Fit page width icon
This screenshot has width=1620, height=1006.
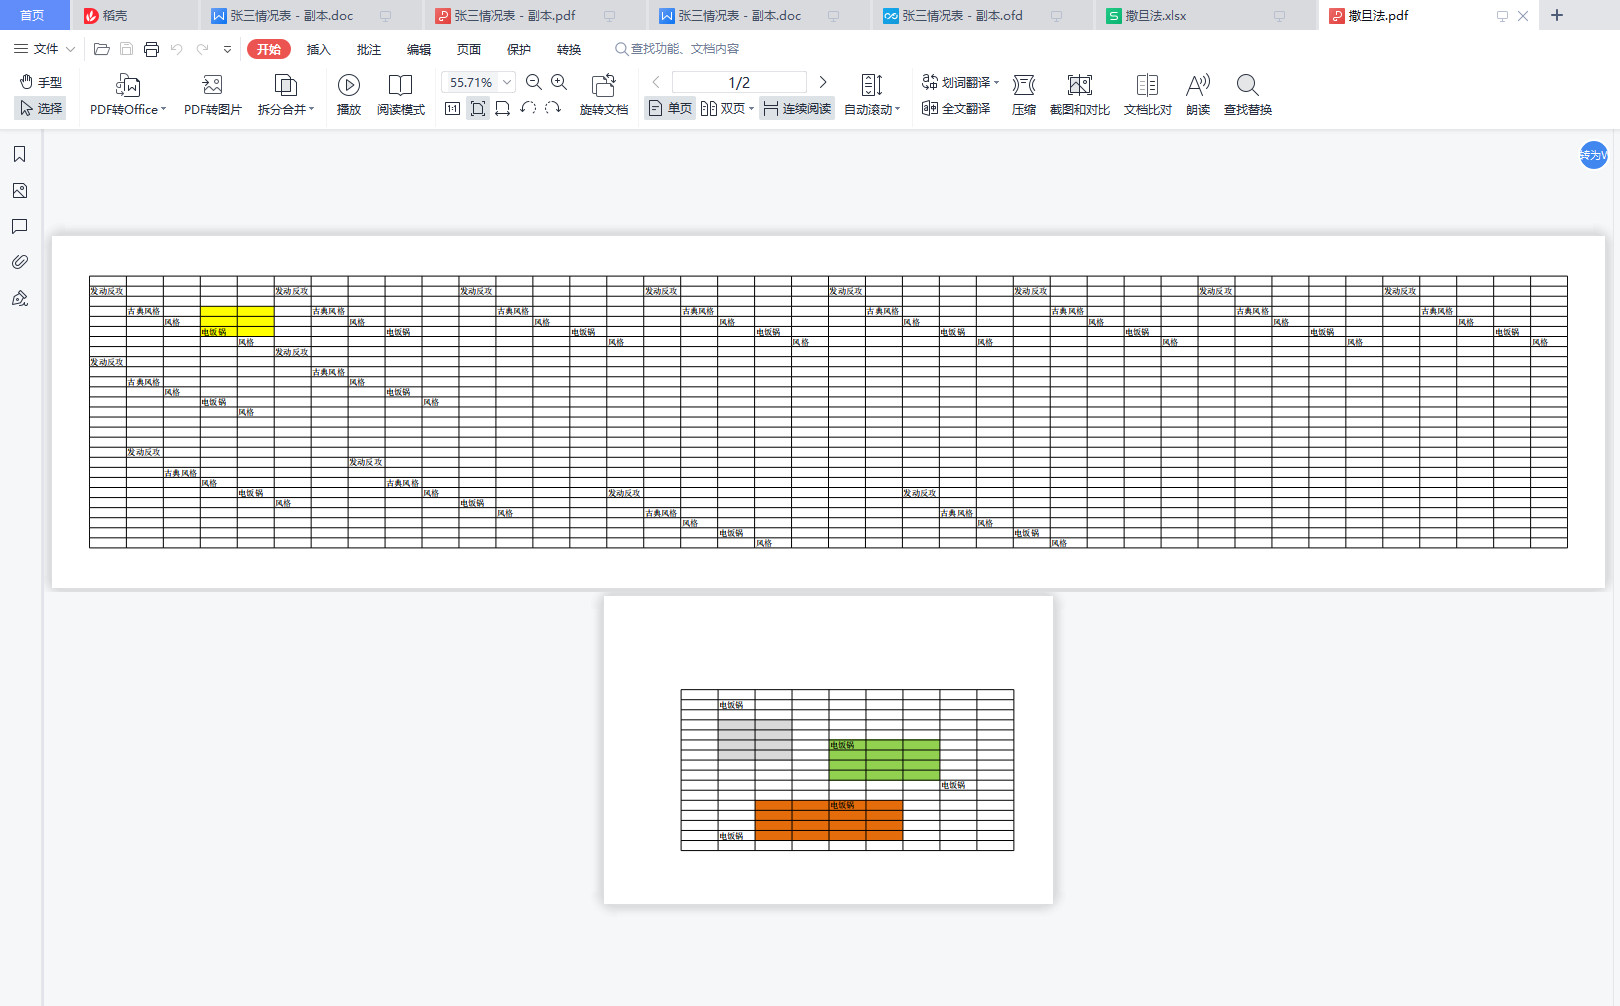(502, 108)
